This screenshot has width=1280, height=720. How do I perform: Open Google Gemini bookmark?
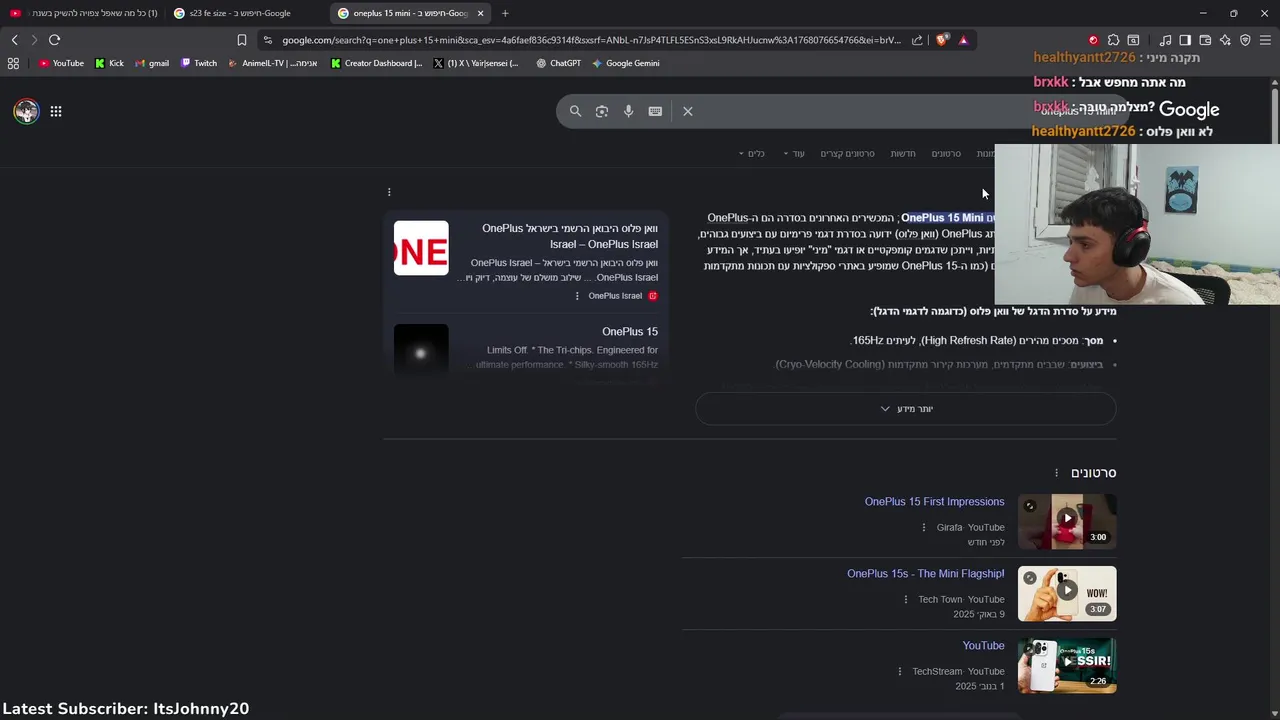625,63
